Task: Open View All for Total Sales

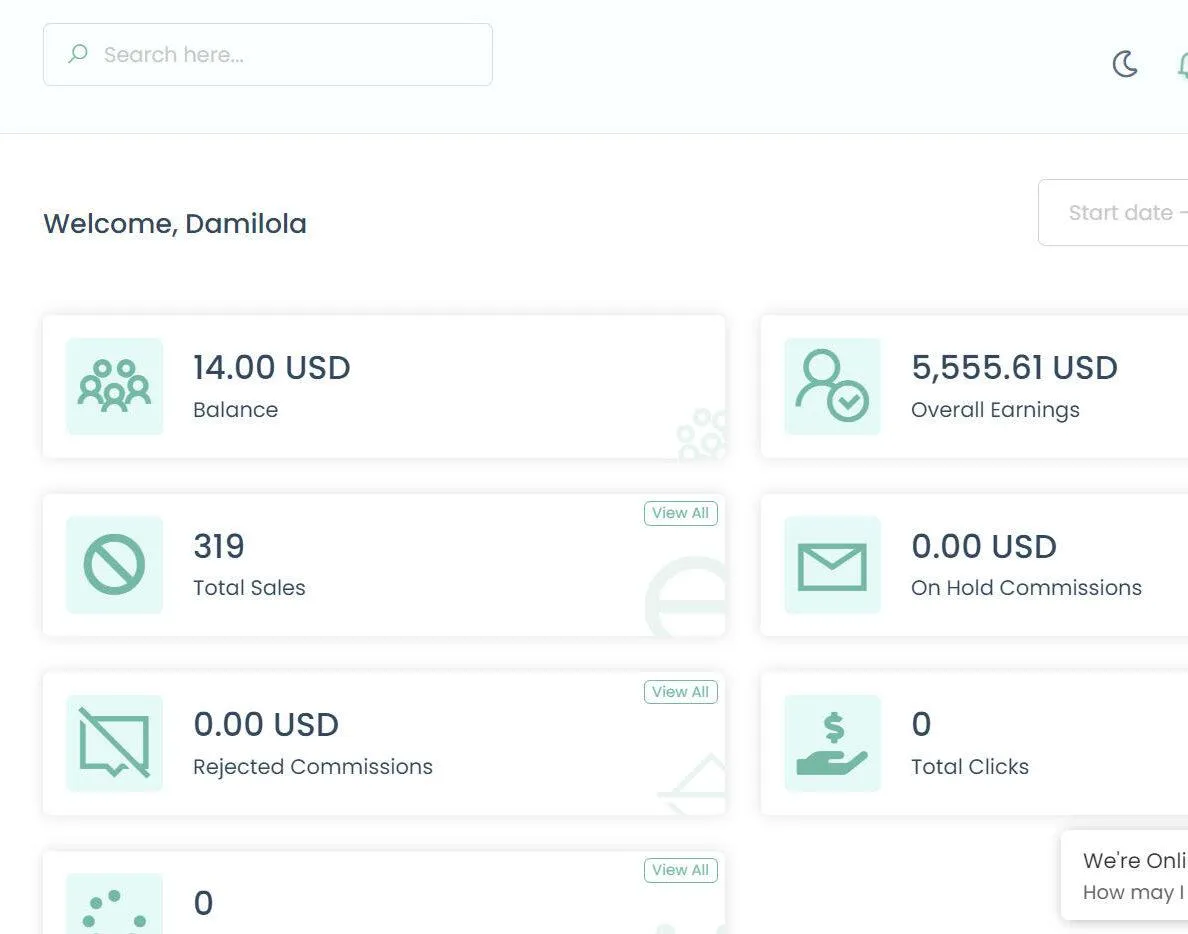Action: [x=680, y=513]
